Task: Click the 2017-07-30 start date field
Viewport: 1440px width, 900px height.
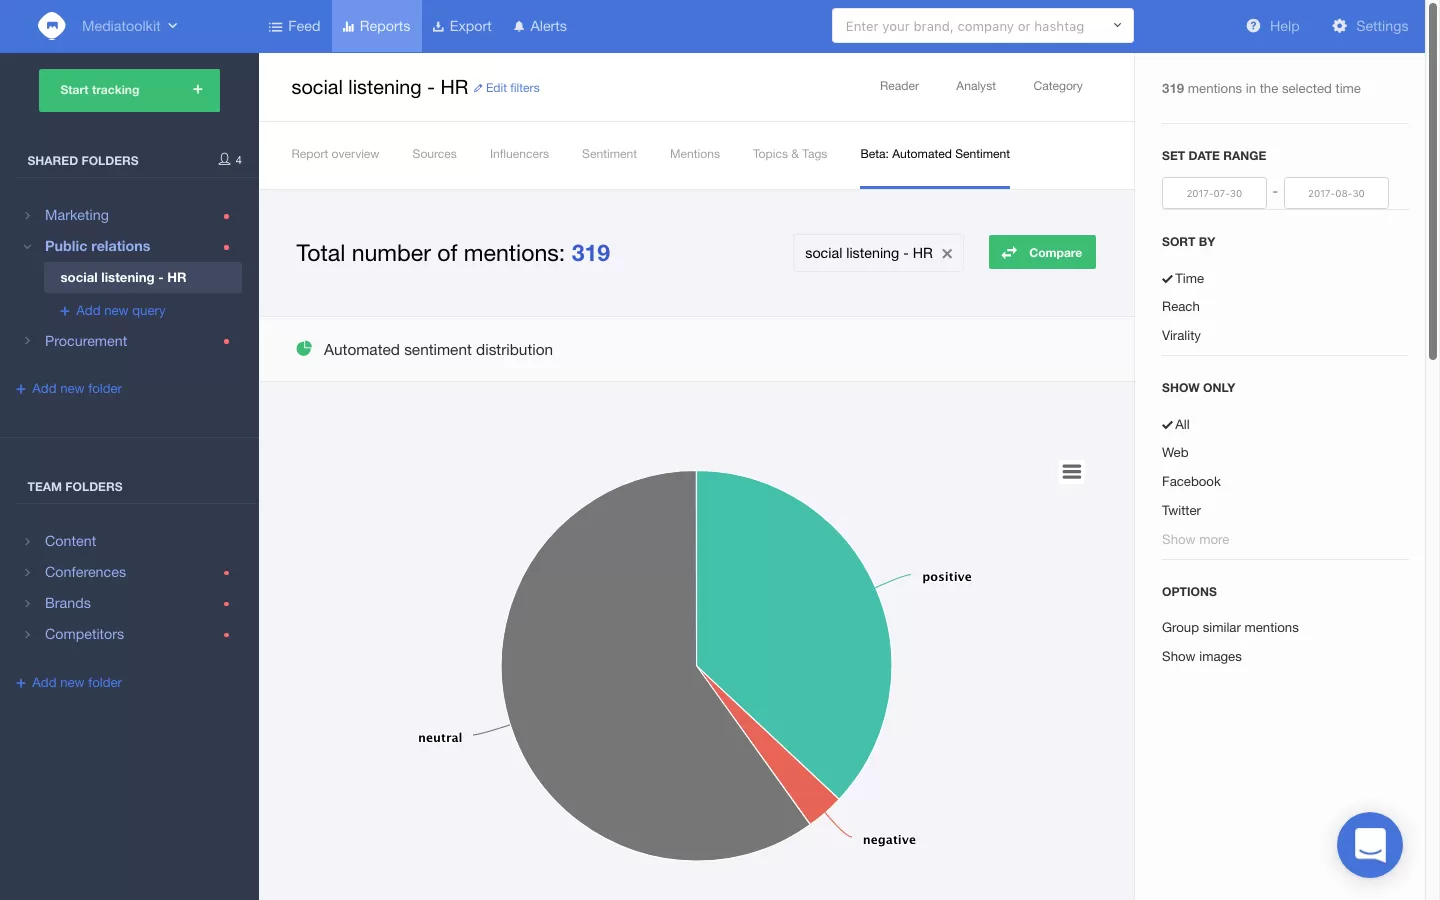Action: click(x=1214, y=193)
